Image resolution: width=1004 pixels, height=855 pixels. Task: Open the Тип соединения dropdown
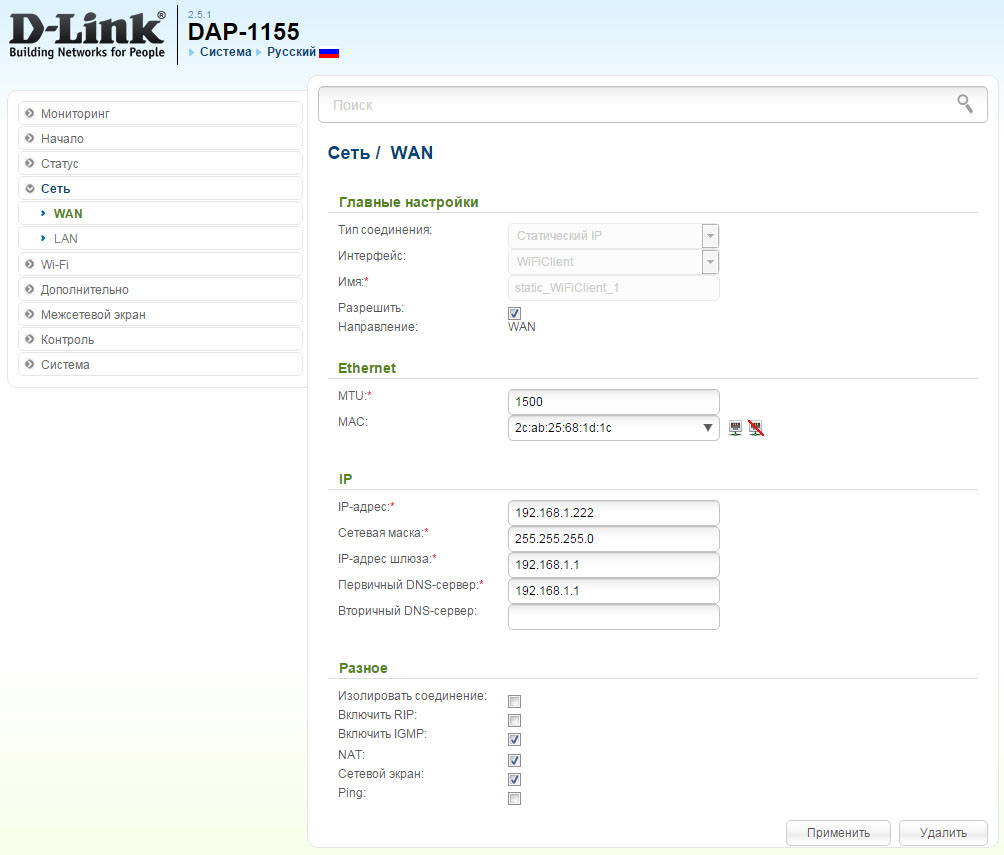tap(710, 236)
